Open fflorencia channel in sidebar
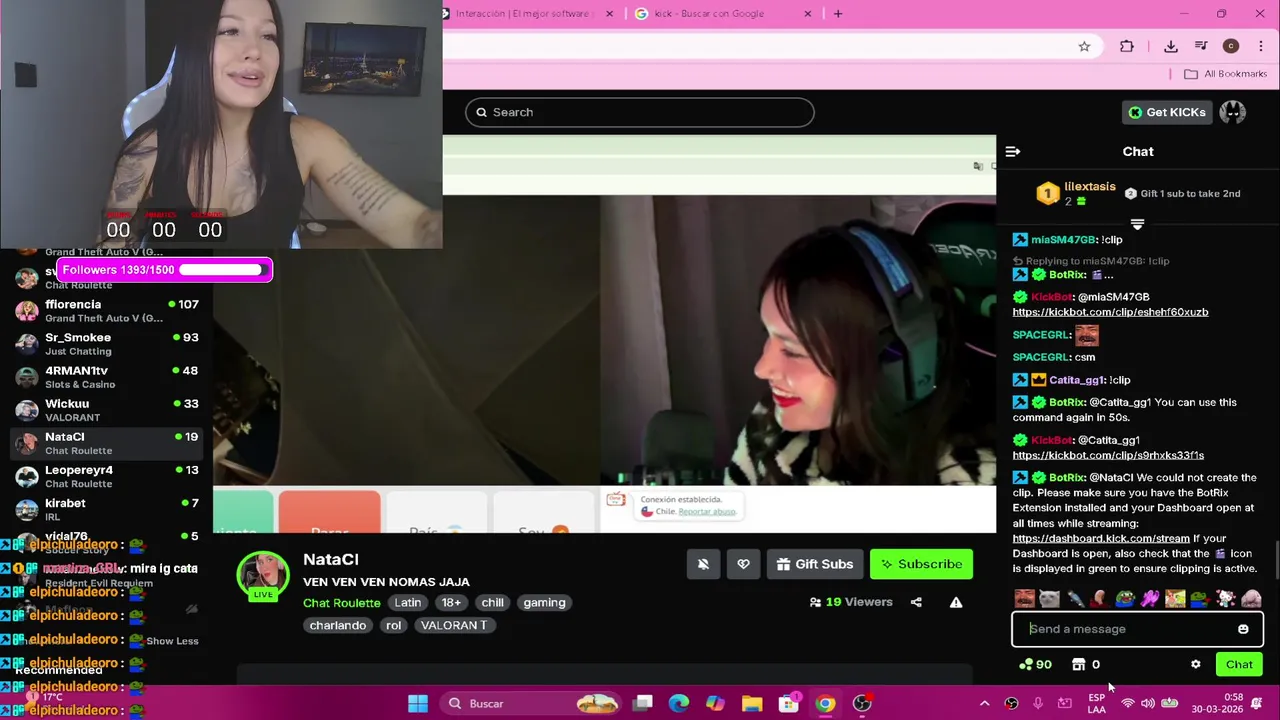1280x720 pixels. coord(107,311)
